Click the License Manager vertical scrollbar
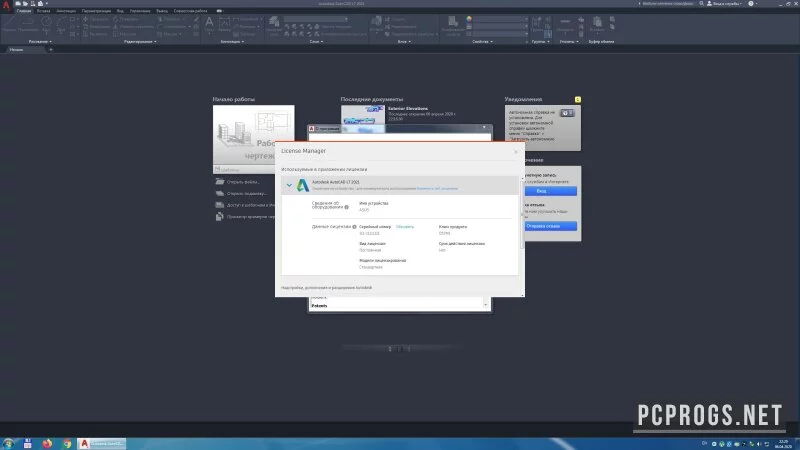Viewport: 800px width, 450px height. [x=521, y=214]
